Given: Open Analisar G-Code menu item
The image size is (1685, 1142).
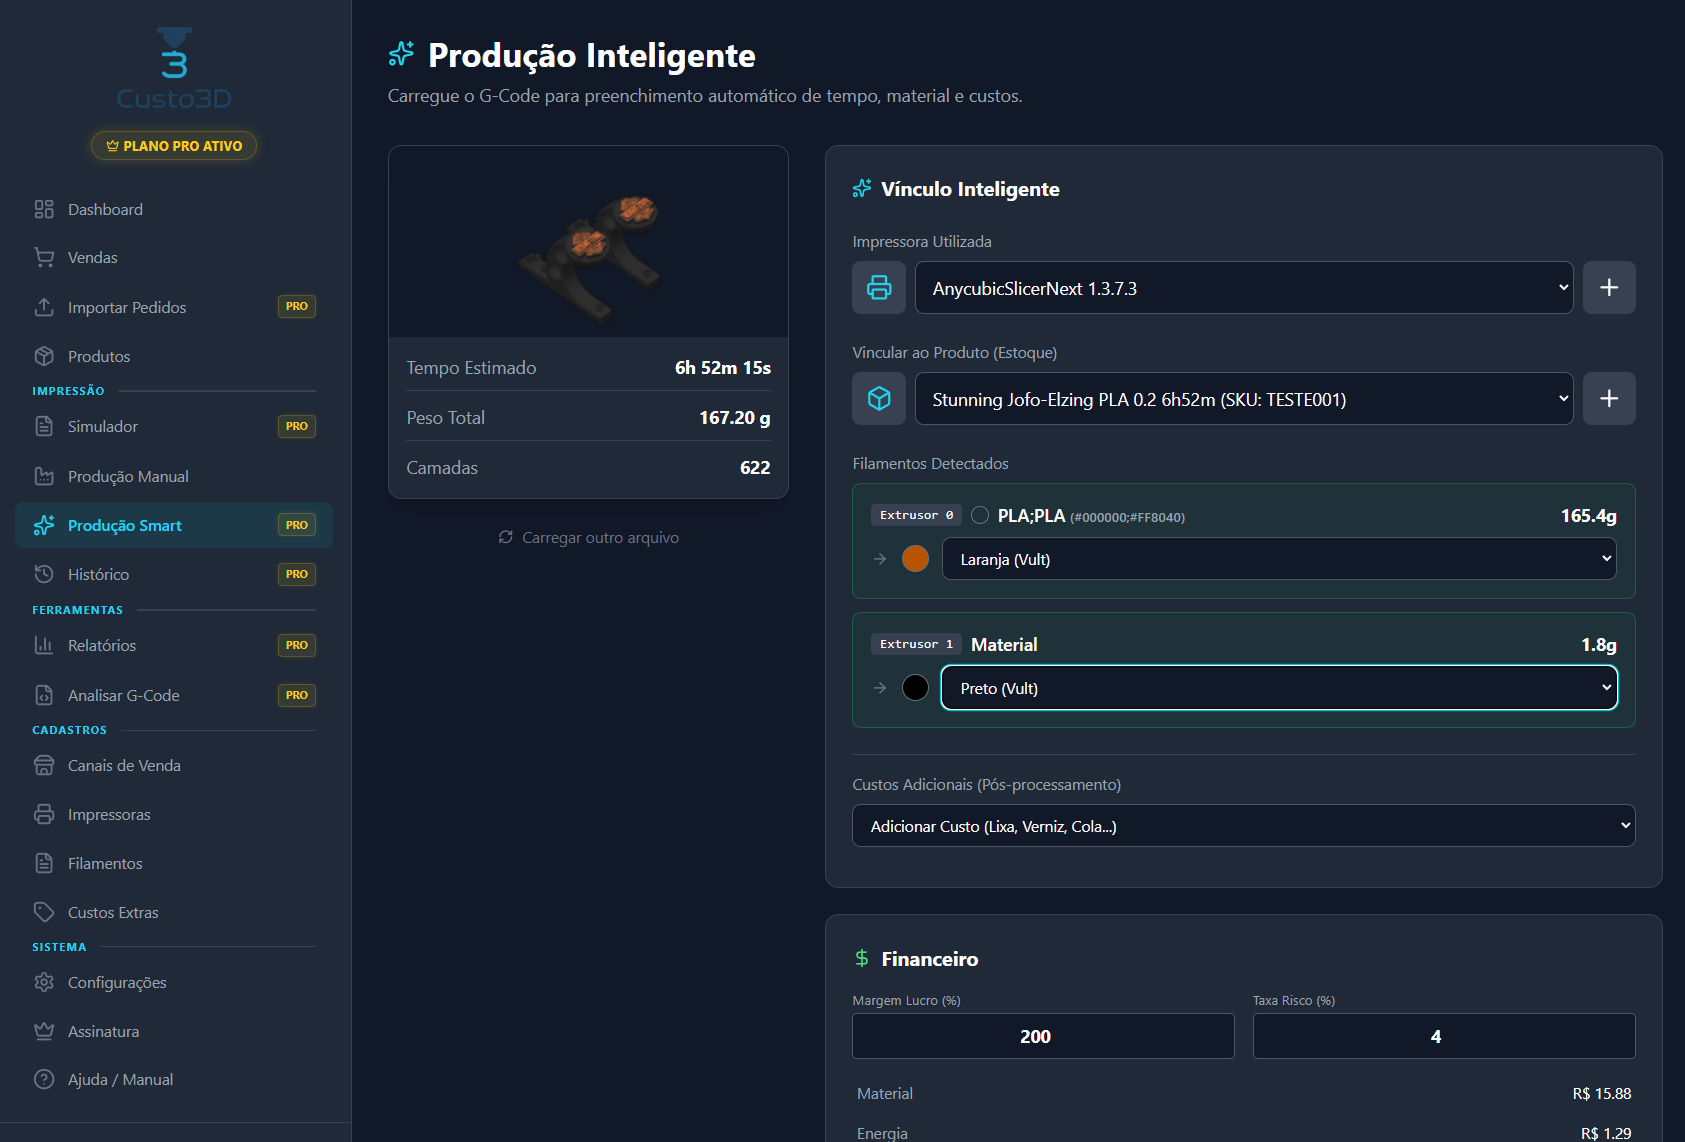Looking at the screenshot, I should (124, 695).
